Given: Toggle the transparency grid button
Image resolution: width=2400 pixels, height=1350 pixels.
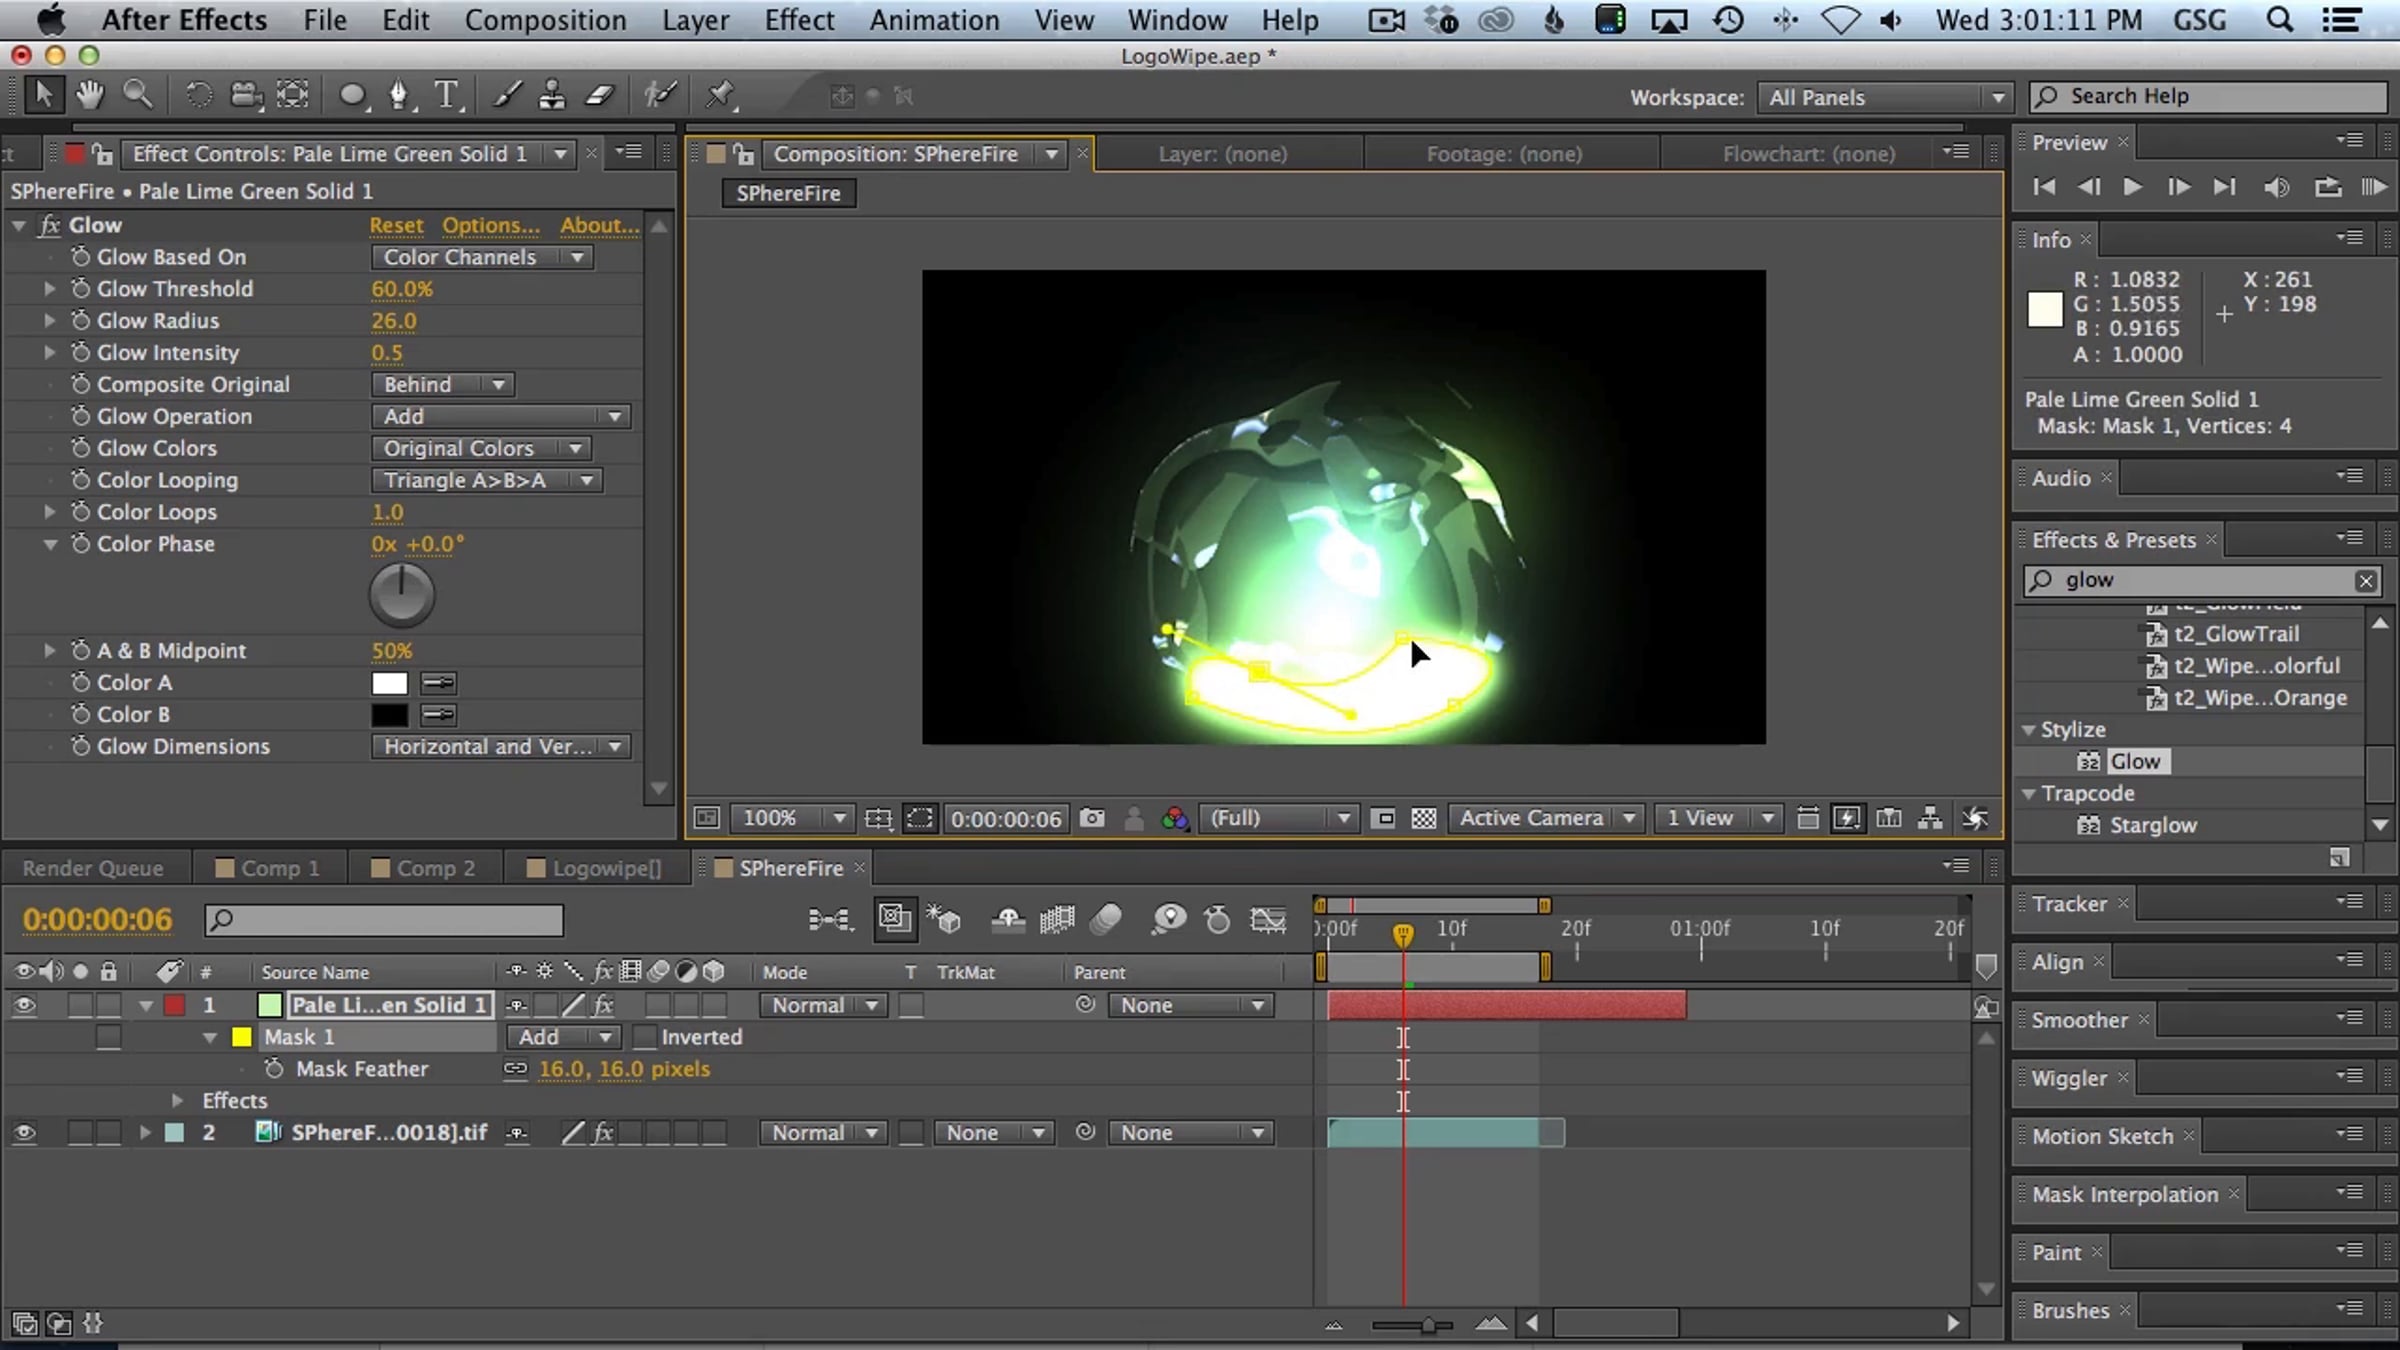Looking at the screenshot, I should coord(1424,818).
